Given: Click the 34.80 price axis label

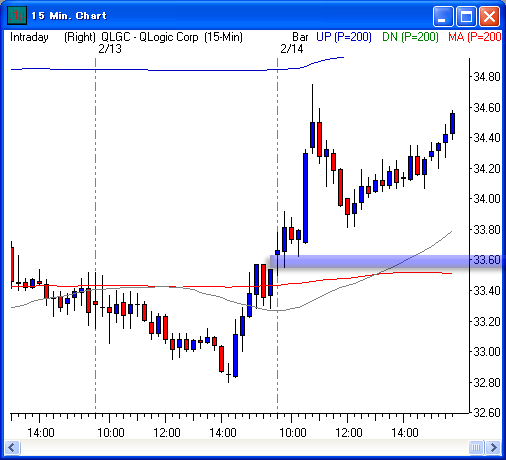Looking at the screenshot, I should 487,77.
